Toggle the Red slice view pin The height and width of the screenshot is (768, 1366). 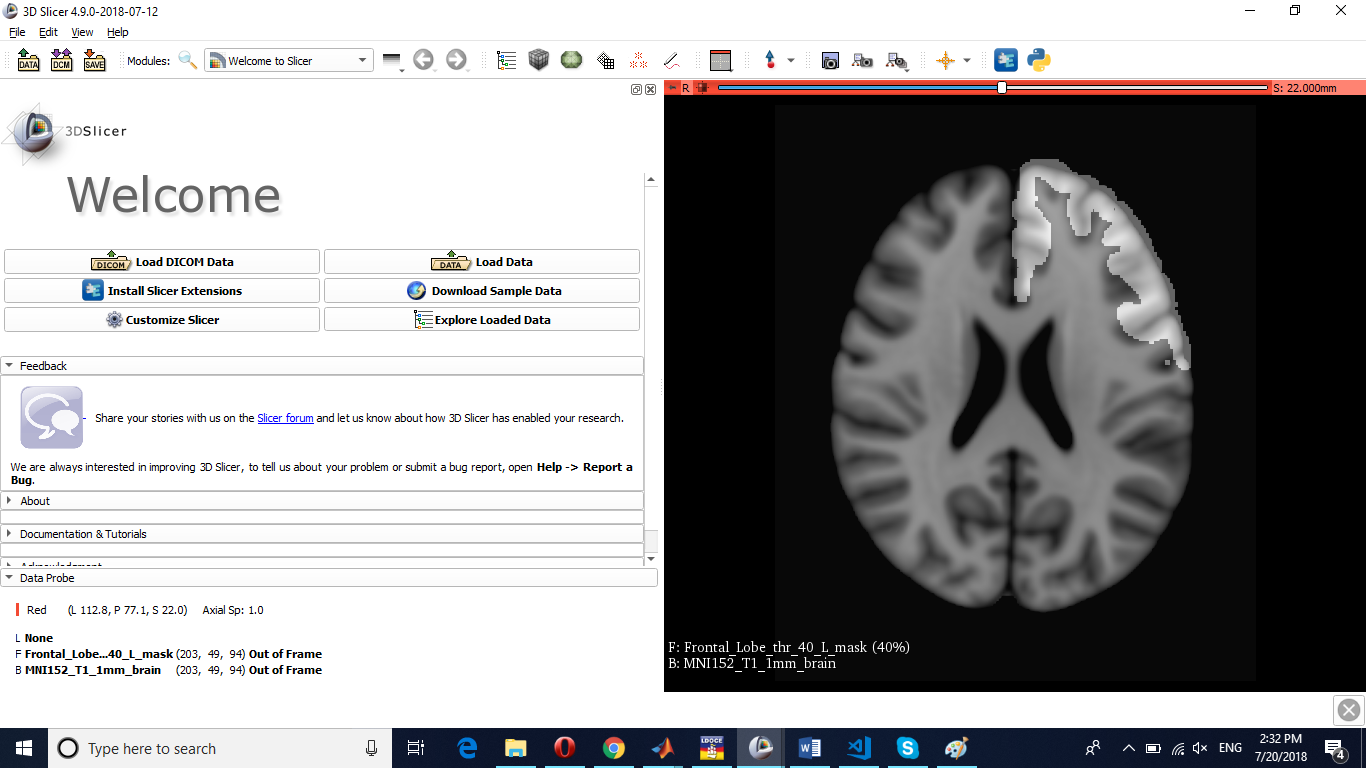[x=672, y=88]
